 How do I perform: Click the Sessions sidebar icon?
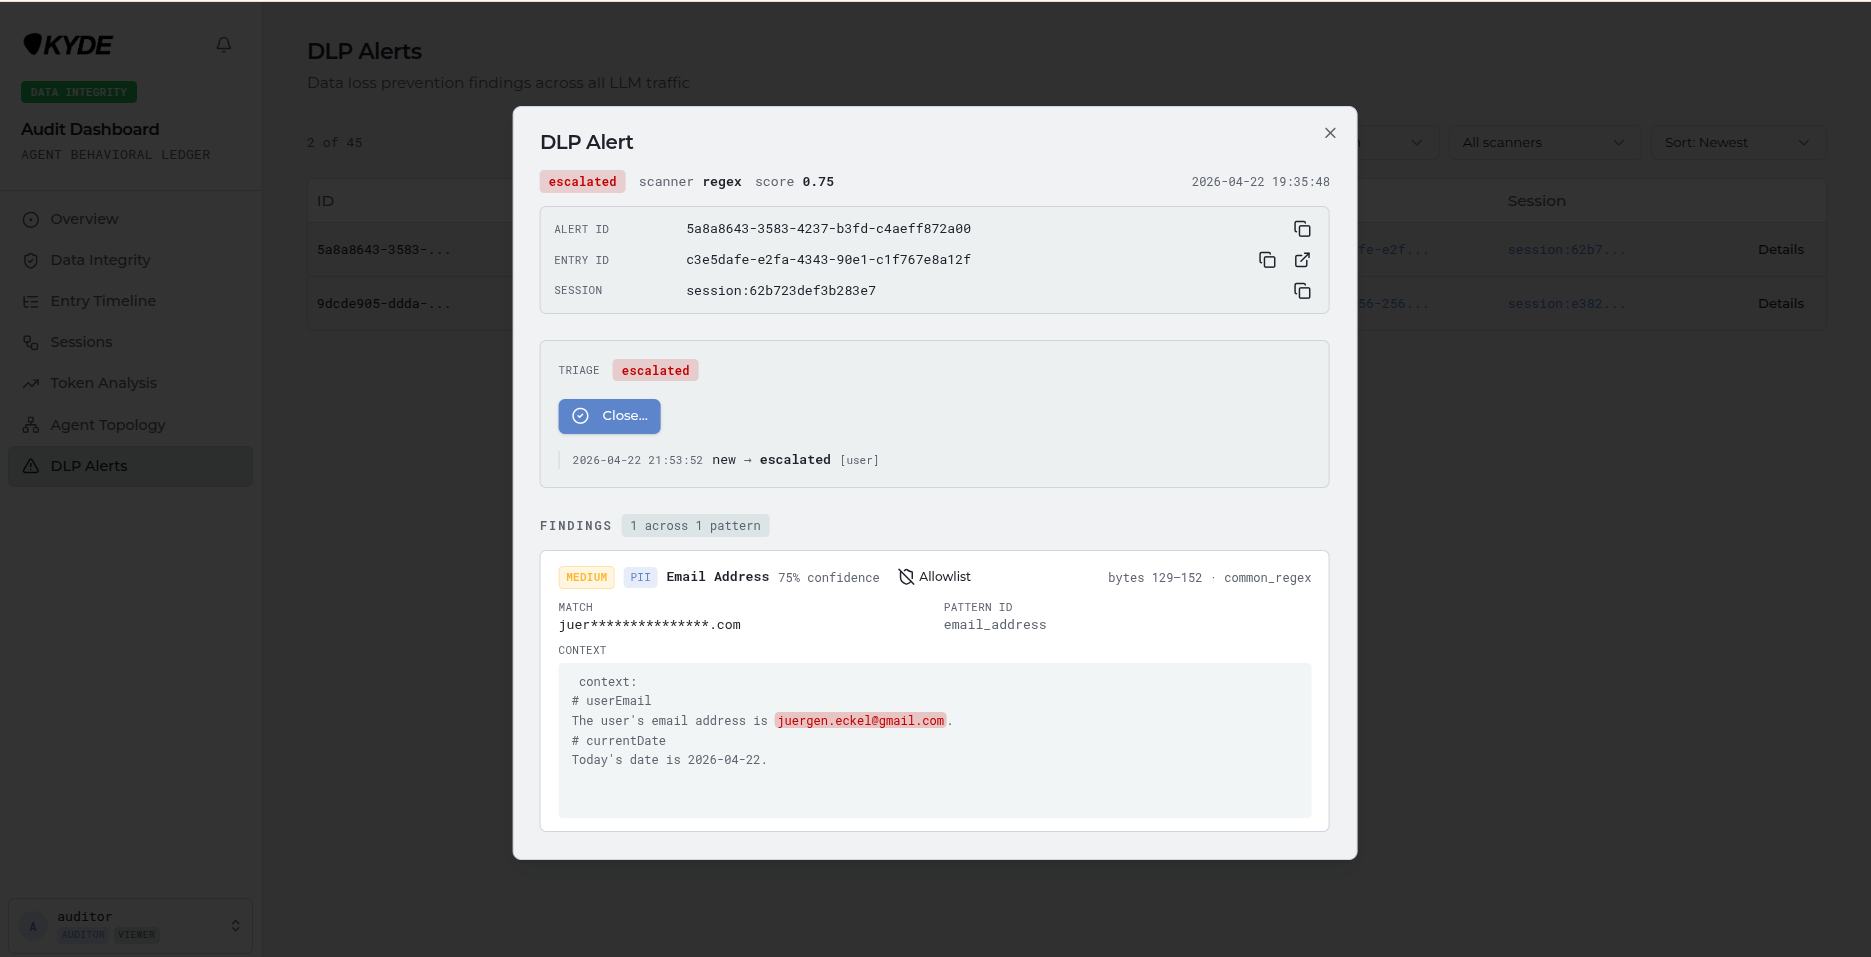click(x=31, y=343)
